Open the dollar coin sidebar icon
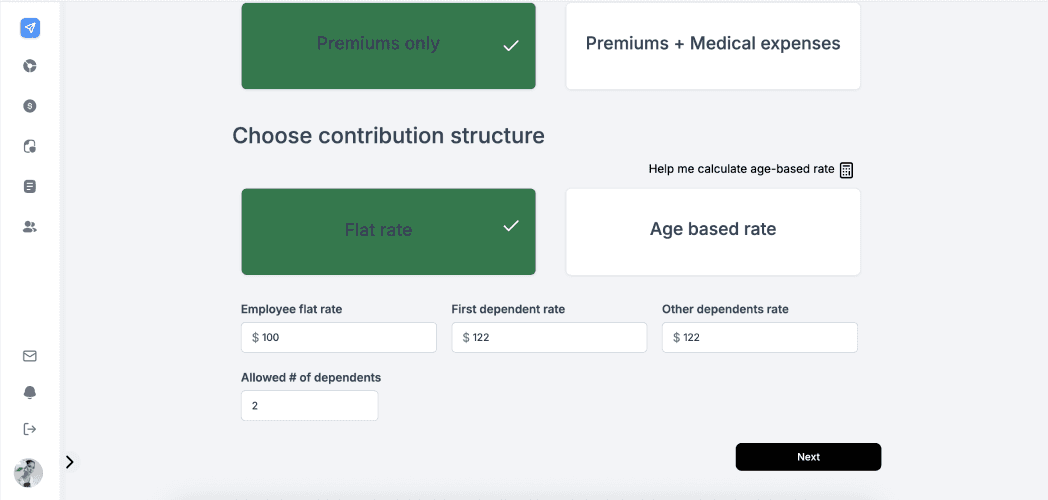 point(30,106)
